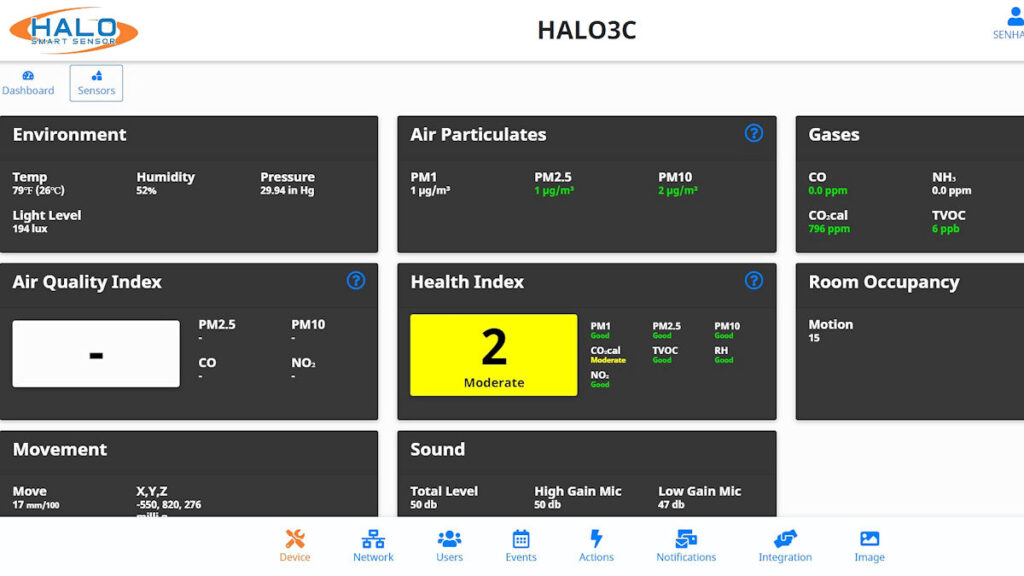Switch to the Dashboard tab

pos(28,83)
